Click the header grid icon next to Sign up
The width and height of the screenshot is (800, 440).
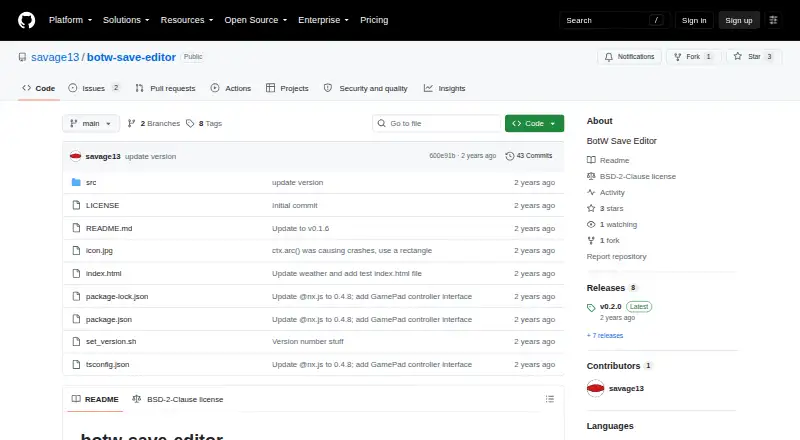point(773,20)
